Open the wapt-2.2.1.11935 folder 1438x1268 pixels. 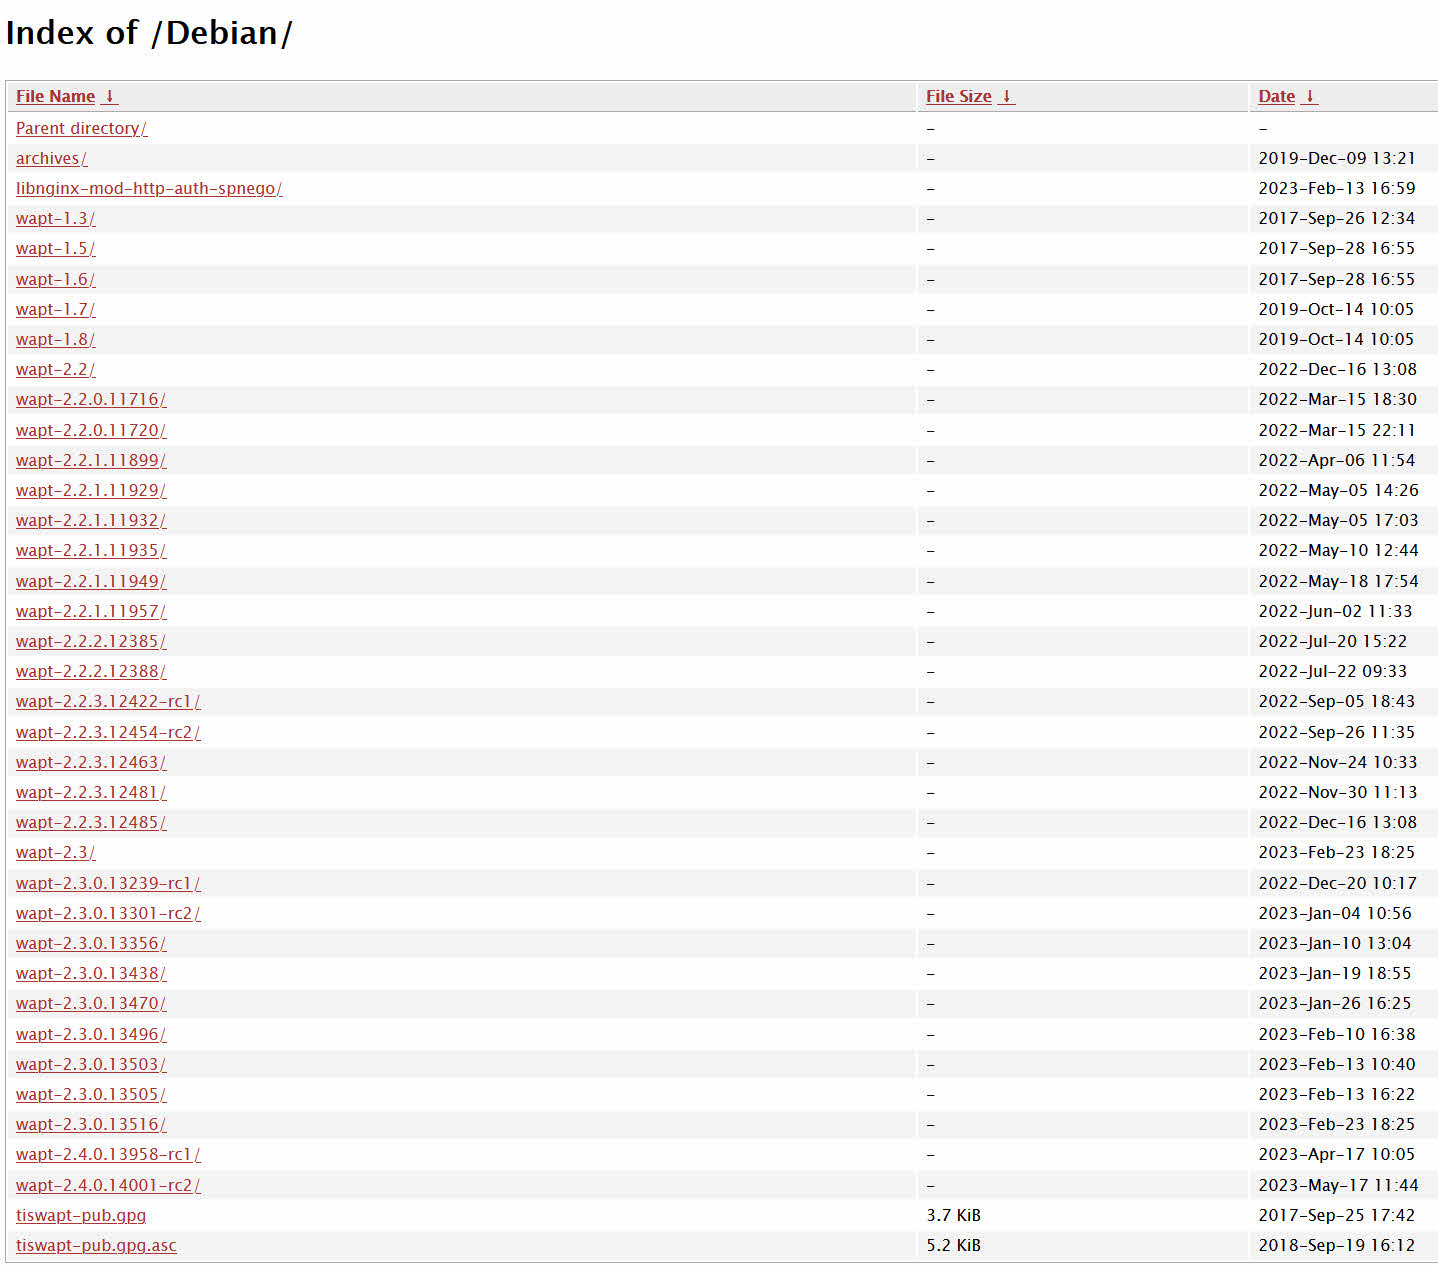91,550
